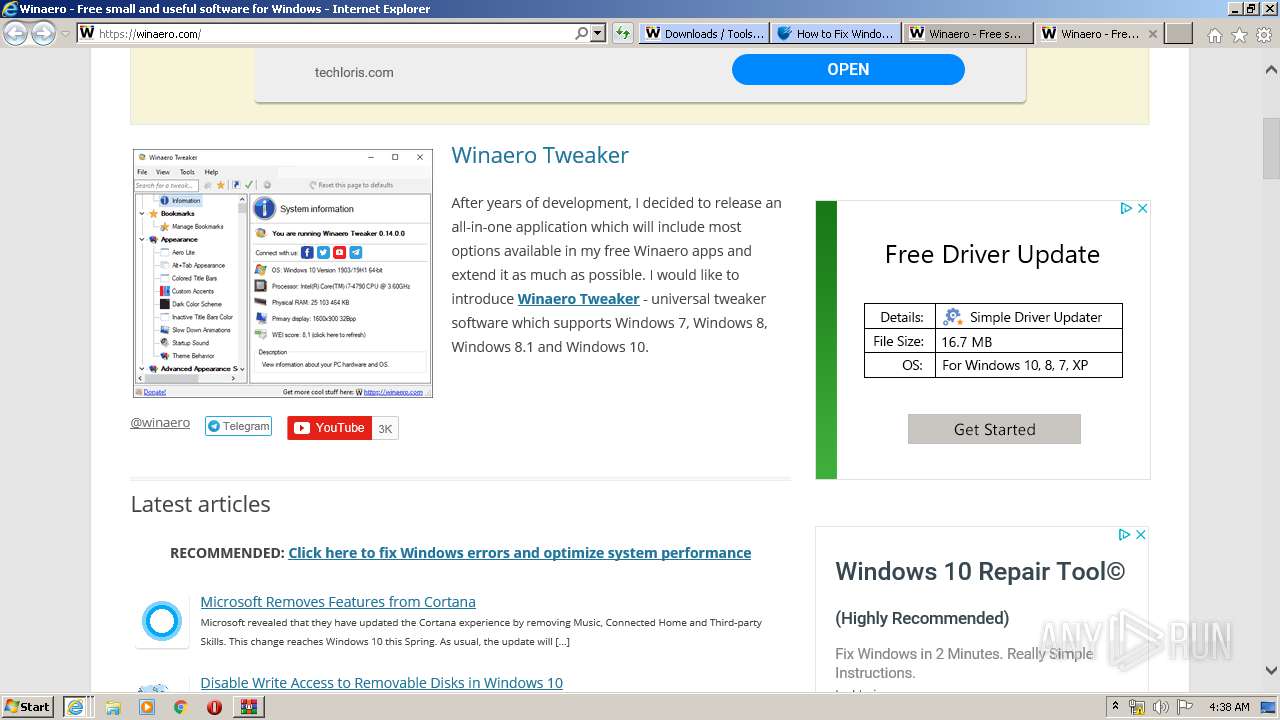The height and width of the screenshot is (720, 1280).
Task: Click the '(Highly Recommended)' ad text
Action: 922,618
